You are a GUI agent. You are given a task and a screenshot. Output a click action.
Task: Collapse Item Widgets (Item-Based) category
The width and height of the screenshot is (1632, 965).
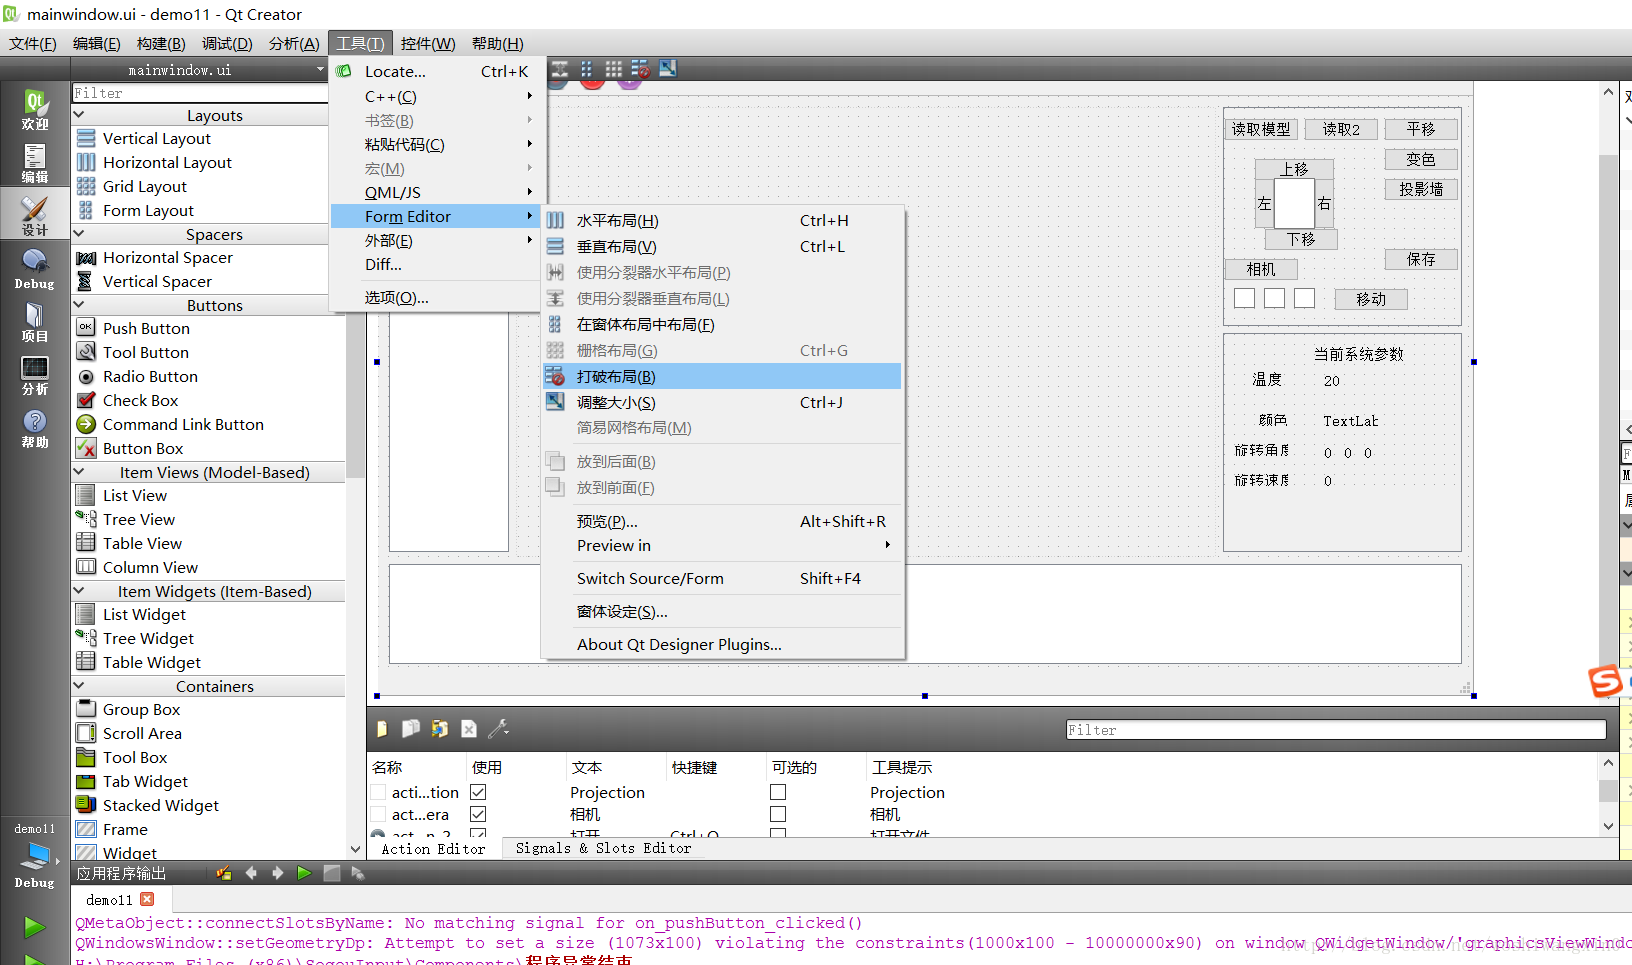tap(80, 591)
